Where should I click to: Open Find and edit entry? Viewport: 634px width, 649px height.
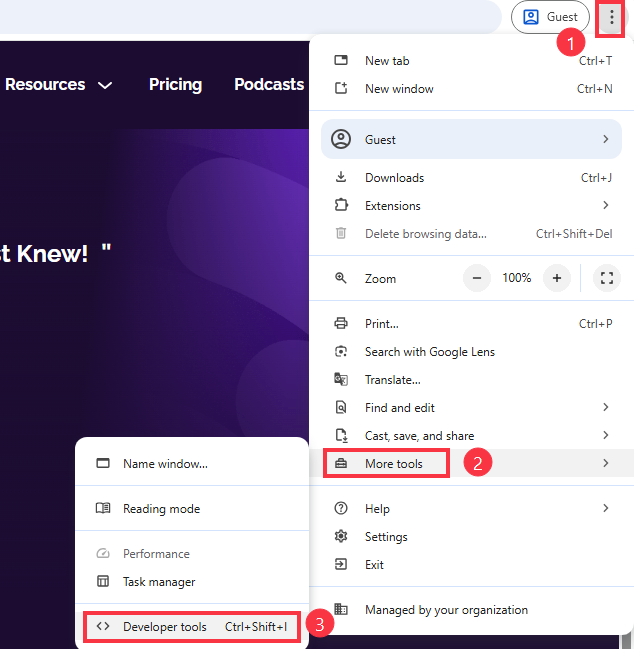pos(472,408)
